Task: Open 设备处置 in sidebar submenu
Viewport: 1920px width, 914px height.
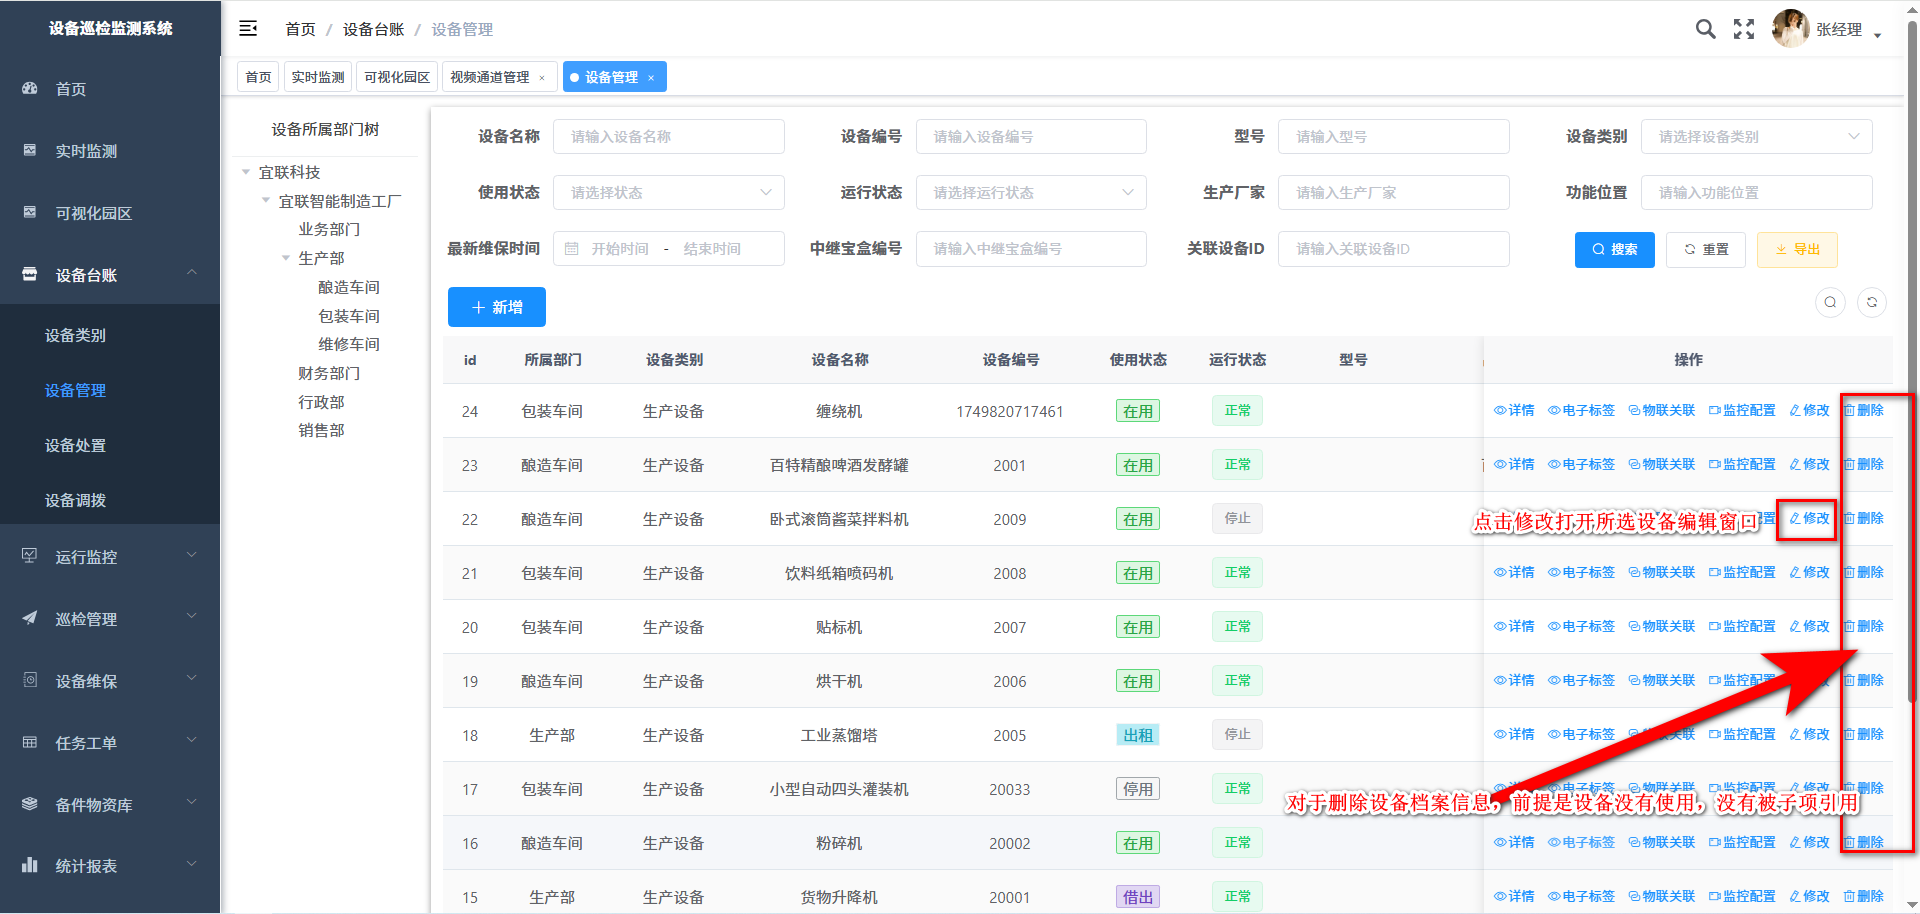Action: point(75,445)
